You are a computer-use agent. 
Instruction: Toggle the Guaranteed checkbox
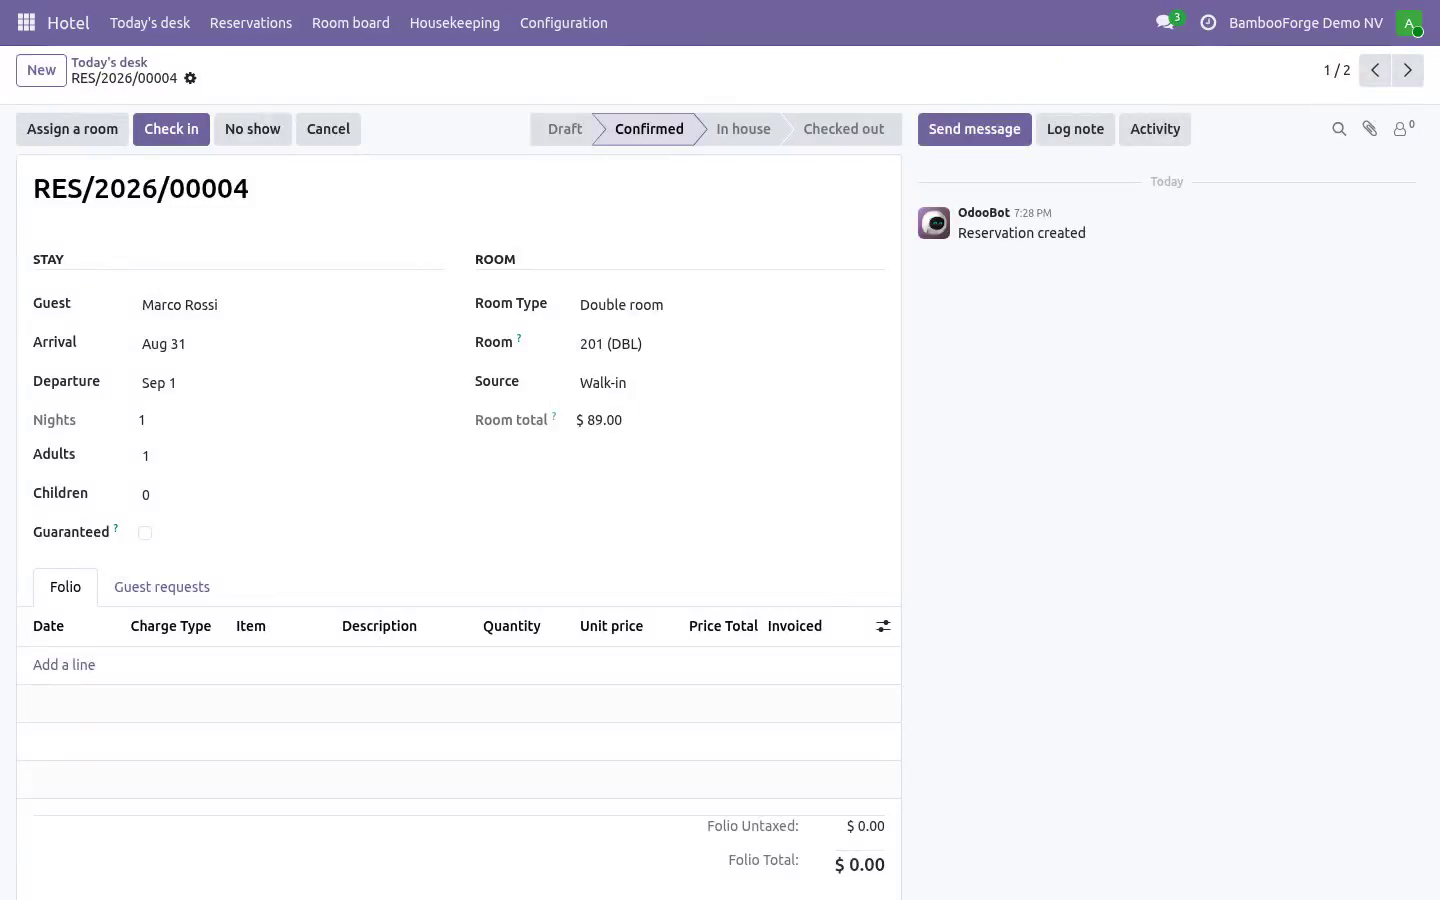[145, 533]
